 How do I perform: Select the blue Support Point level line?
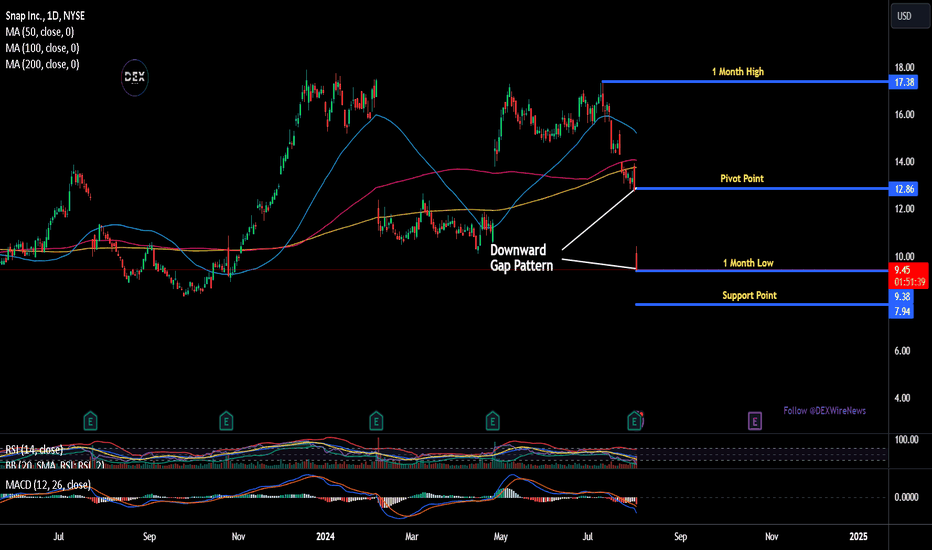pos(762,304)
